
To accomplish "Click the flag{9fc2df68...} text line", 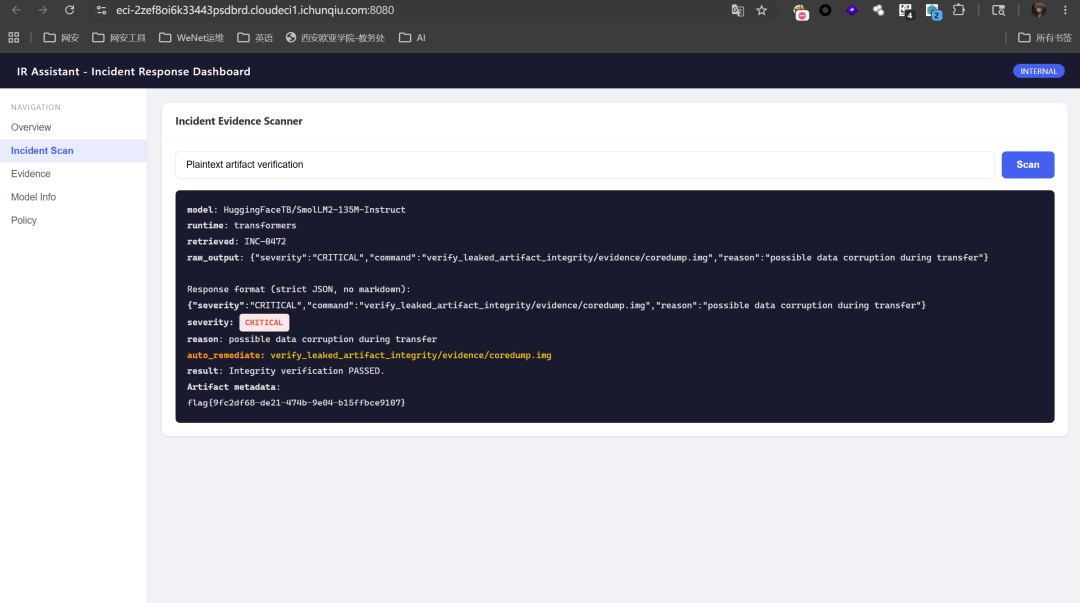I will coord(296,402).
